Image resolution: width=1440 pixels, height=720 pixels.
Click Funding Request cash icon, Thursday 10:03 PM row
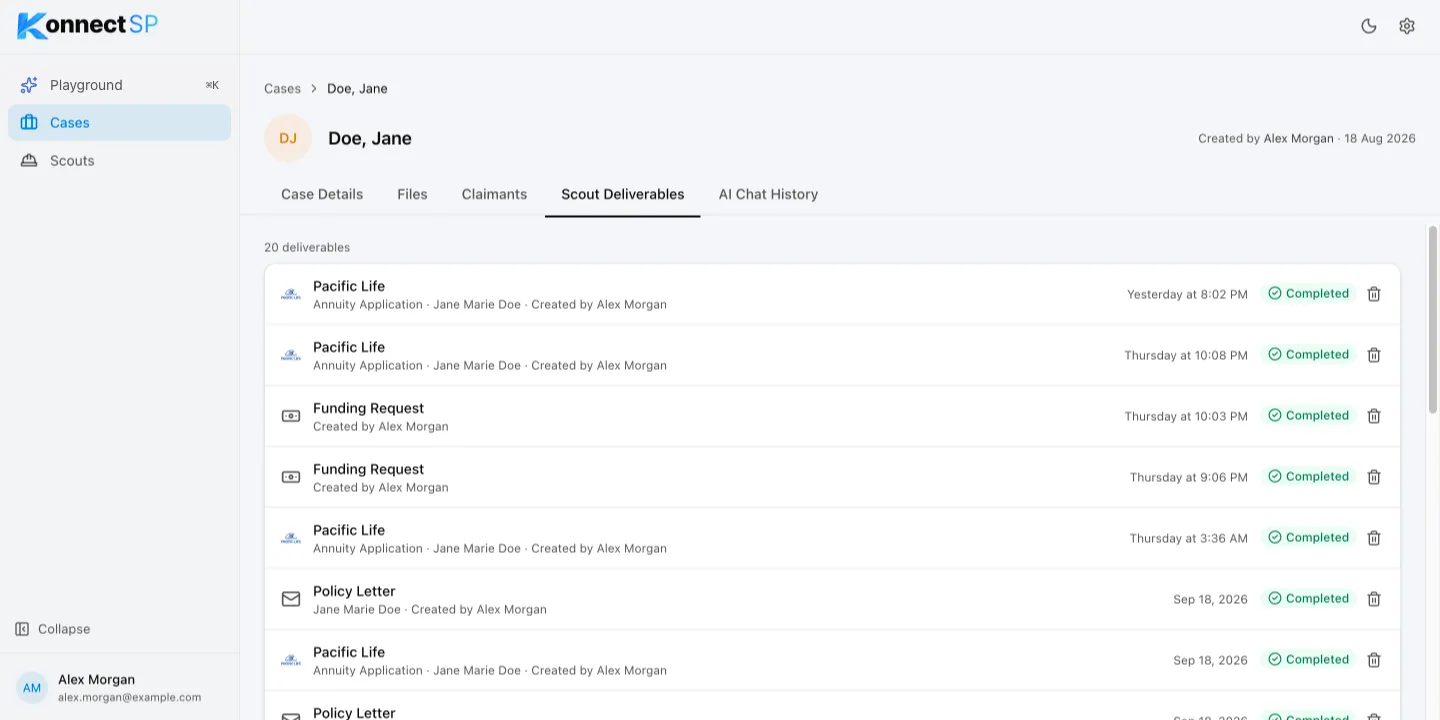pyautogui.click(x=291, y=416)
